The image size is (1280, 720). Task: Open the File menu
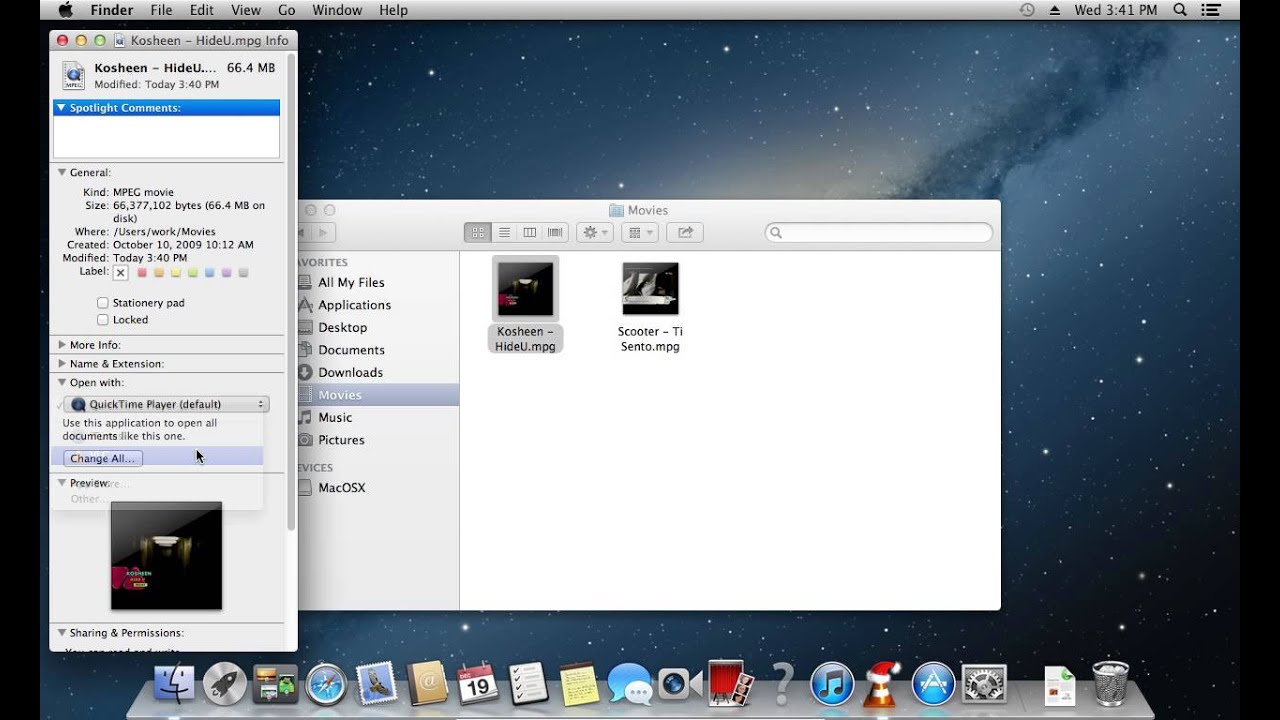tap(161, 10)
